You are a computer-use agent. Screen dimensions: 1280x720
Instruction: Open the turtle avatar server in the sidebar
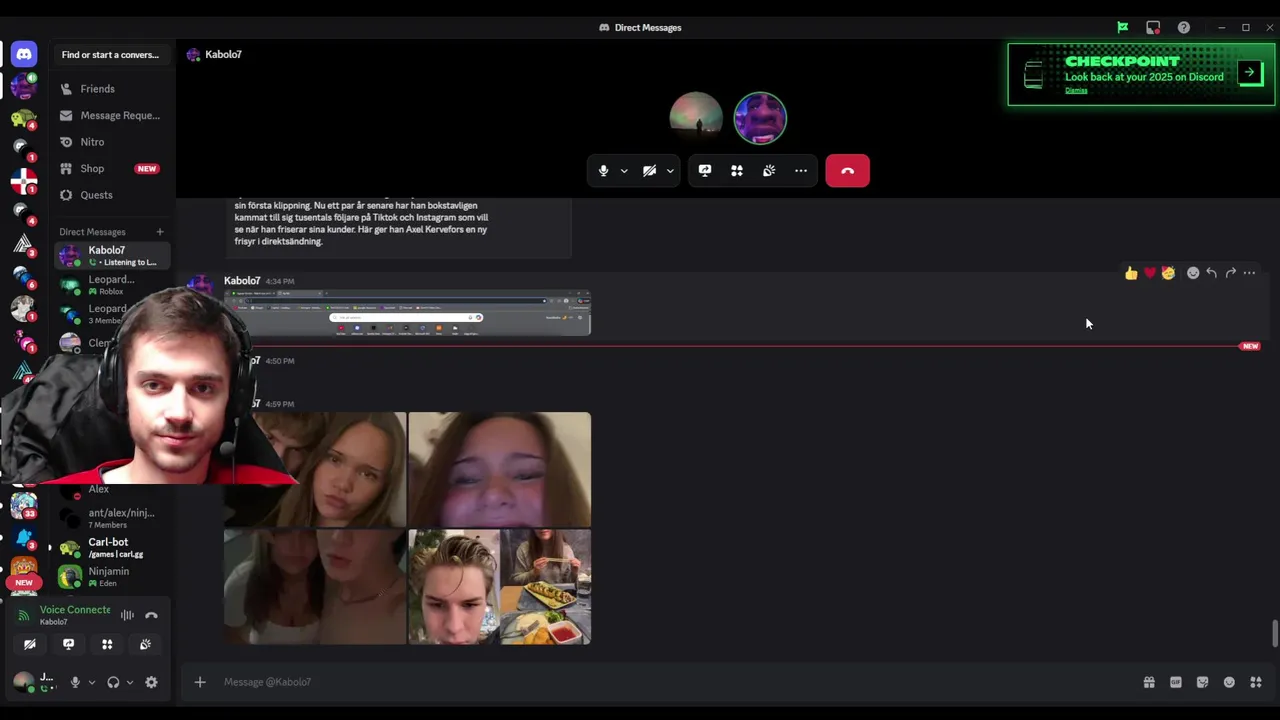[23, 119]
